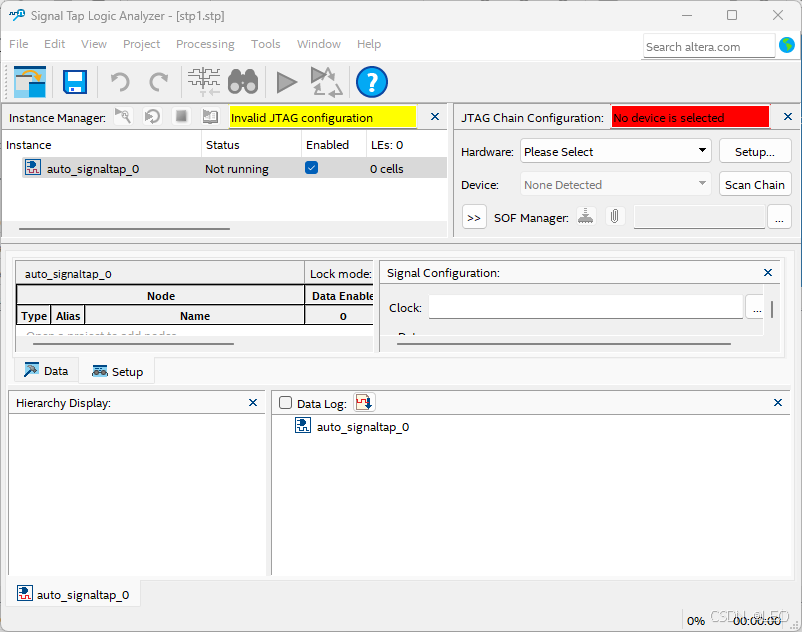Open the Window menu
The height and width of the screenshot is (632, 802).
coord(319,44)
